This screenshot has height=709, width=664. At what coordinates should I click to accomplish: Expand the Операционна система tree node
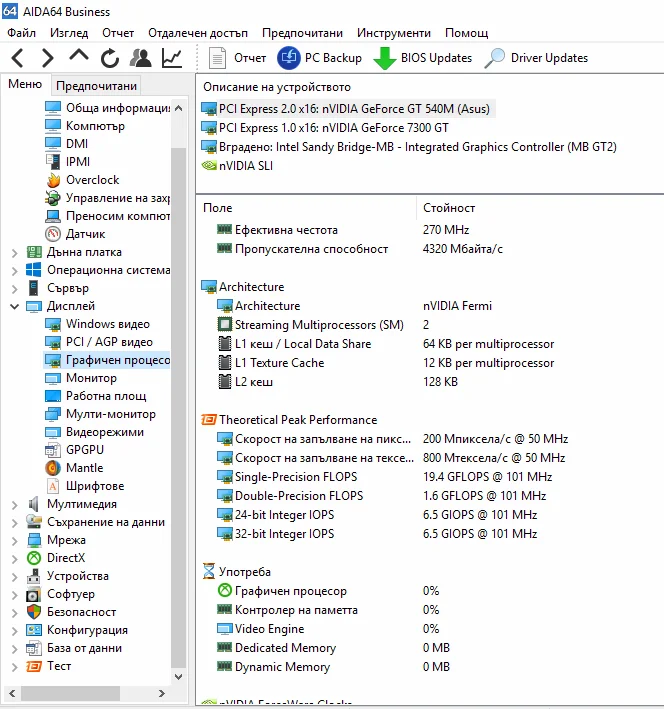[x=14, y=271]
